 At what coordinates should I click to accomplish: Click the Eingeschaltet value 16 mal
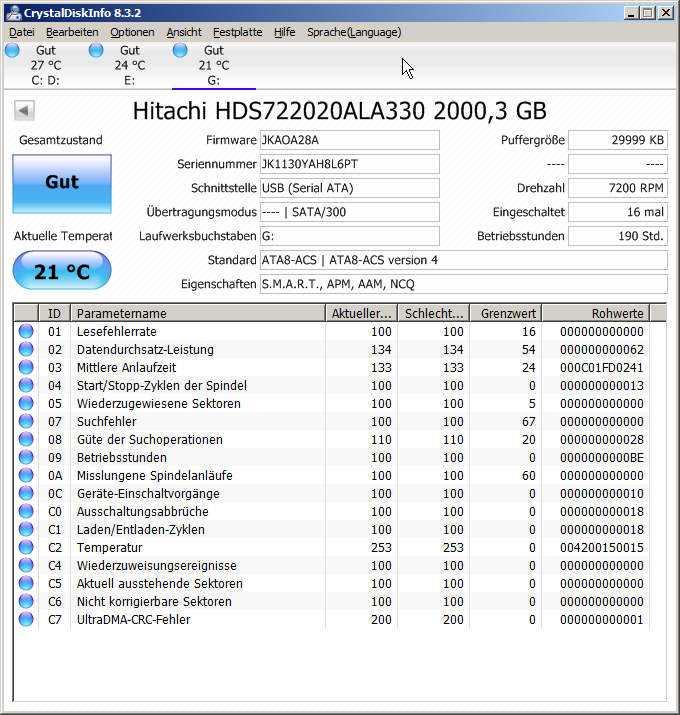[618, 212]
